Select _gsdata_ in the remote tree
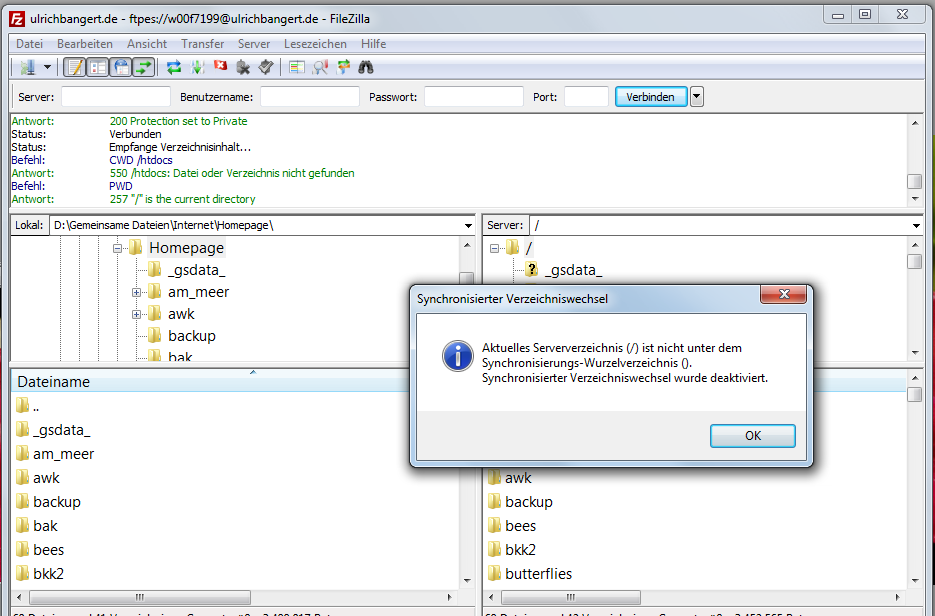The height and width of the screenshot is (616, 935). tap(573, 270)
